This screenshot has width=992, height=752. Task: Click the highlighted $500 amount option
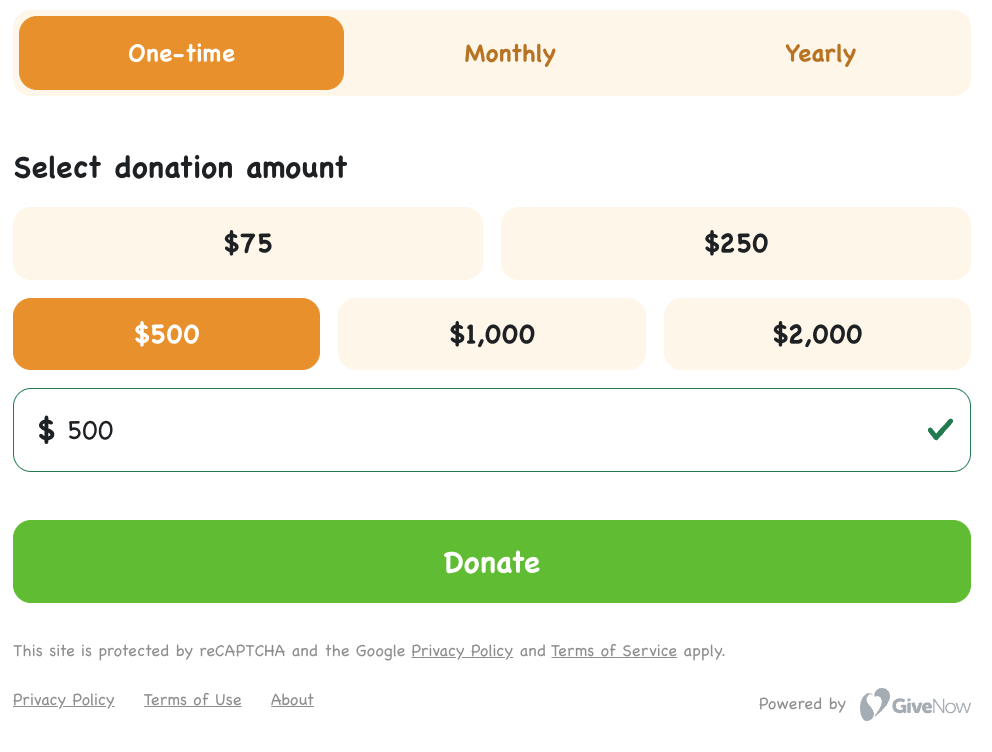(166, 334)
